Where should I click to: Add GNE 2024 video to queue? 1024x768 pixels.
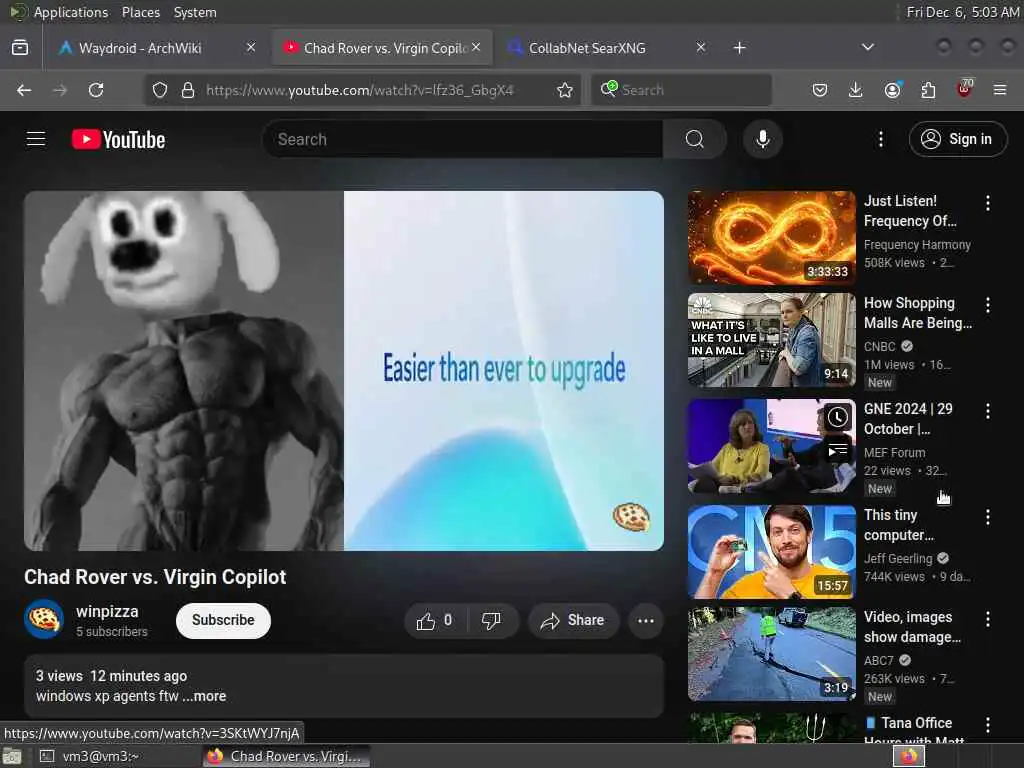(x=837, y=451)
